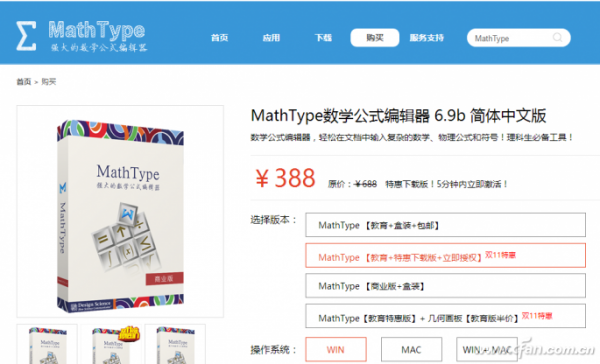Select version 商业版+盒装
The width and height of the screenshot is (600, 364).
coord(445,286)
